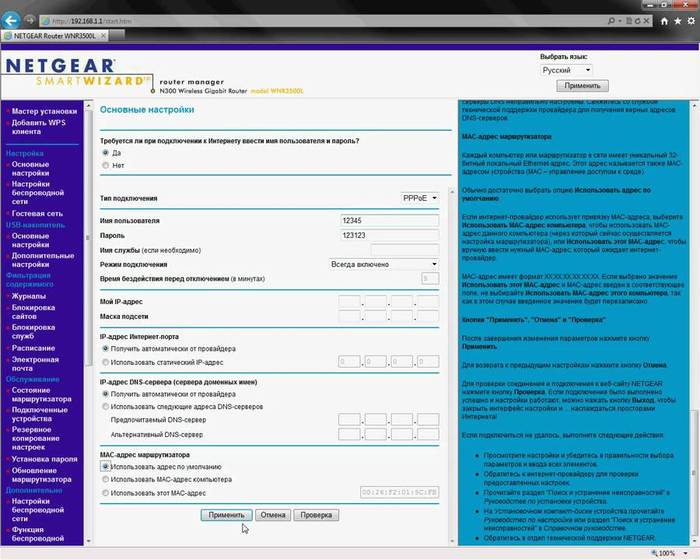Click the search magnifier in address bar

[611, 21]
